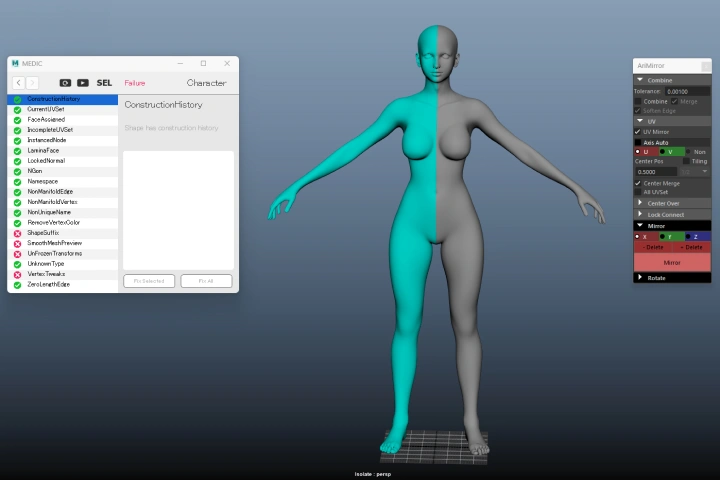720x480 pixels.
Task: Click green check icon beside Namespace
Action: click(x=17, y=182)
